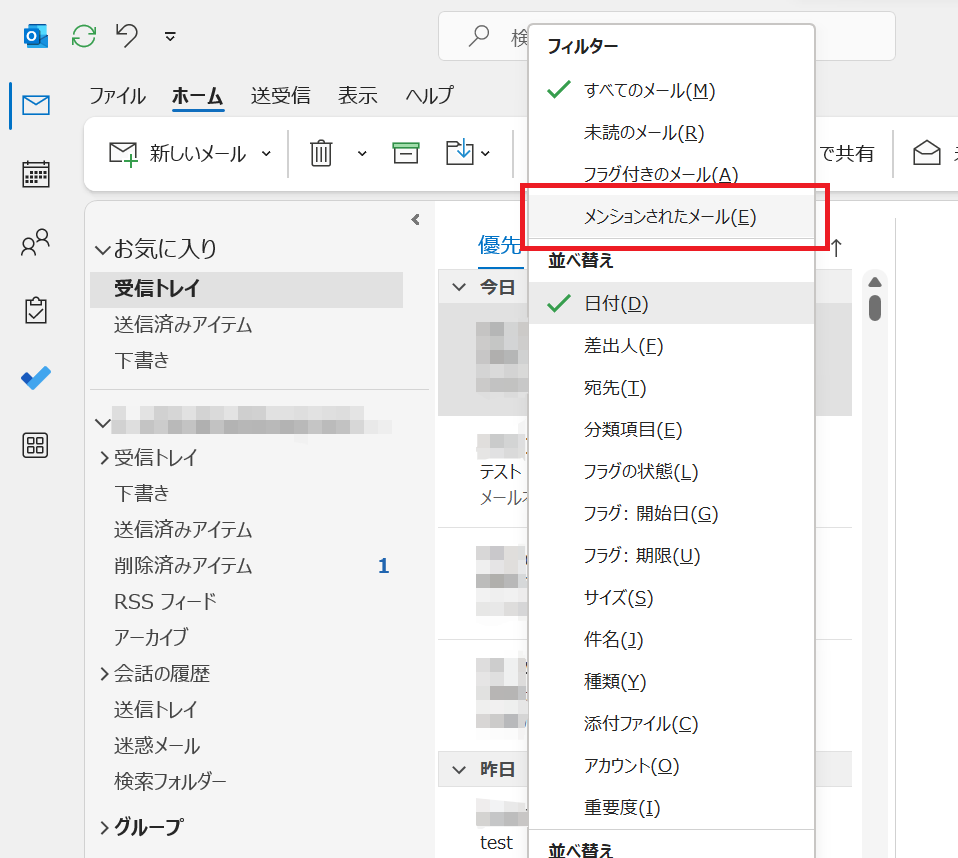Viewport: 958px width, 858px height.
Task: Click the 新しいメール button
Action: click(x=179, y=153)
